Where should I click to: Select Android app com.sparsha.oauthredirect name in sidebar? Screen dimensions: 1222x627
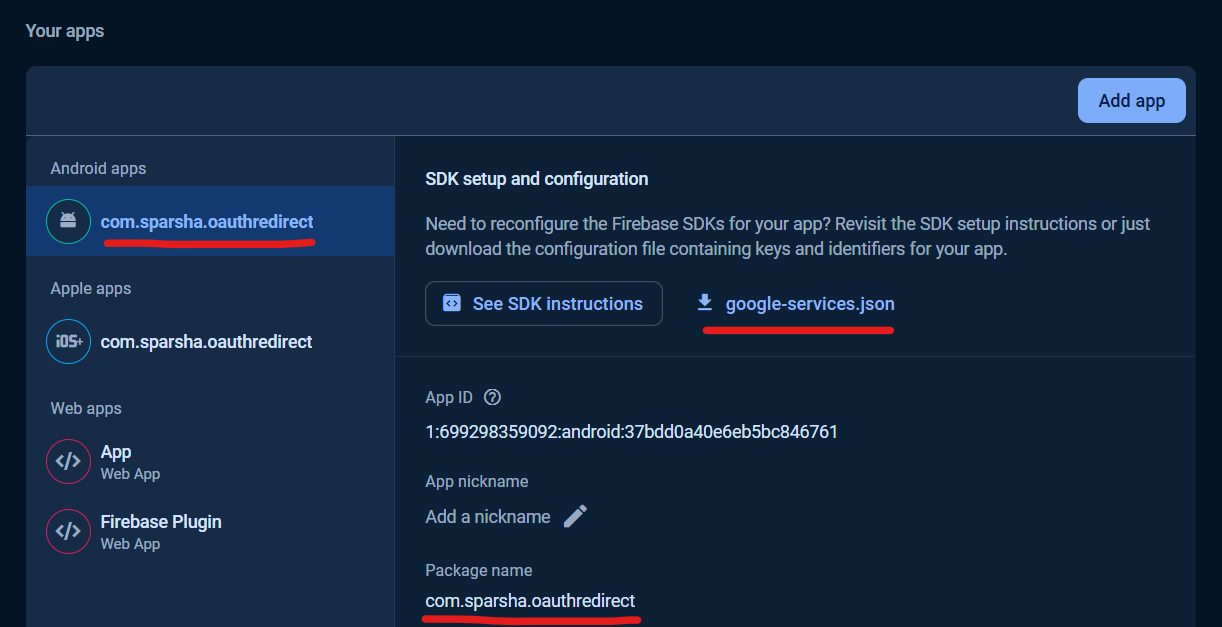pyautogui.click(x=207, y=222)
